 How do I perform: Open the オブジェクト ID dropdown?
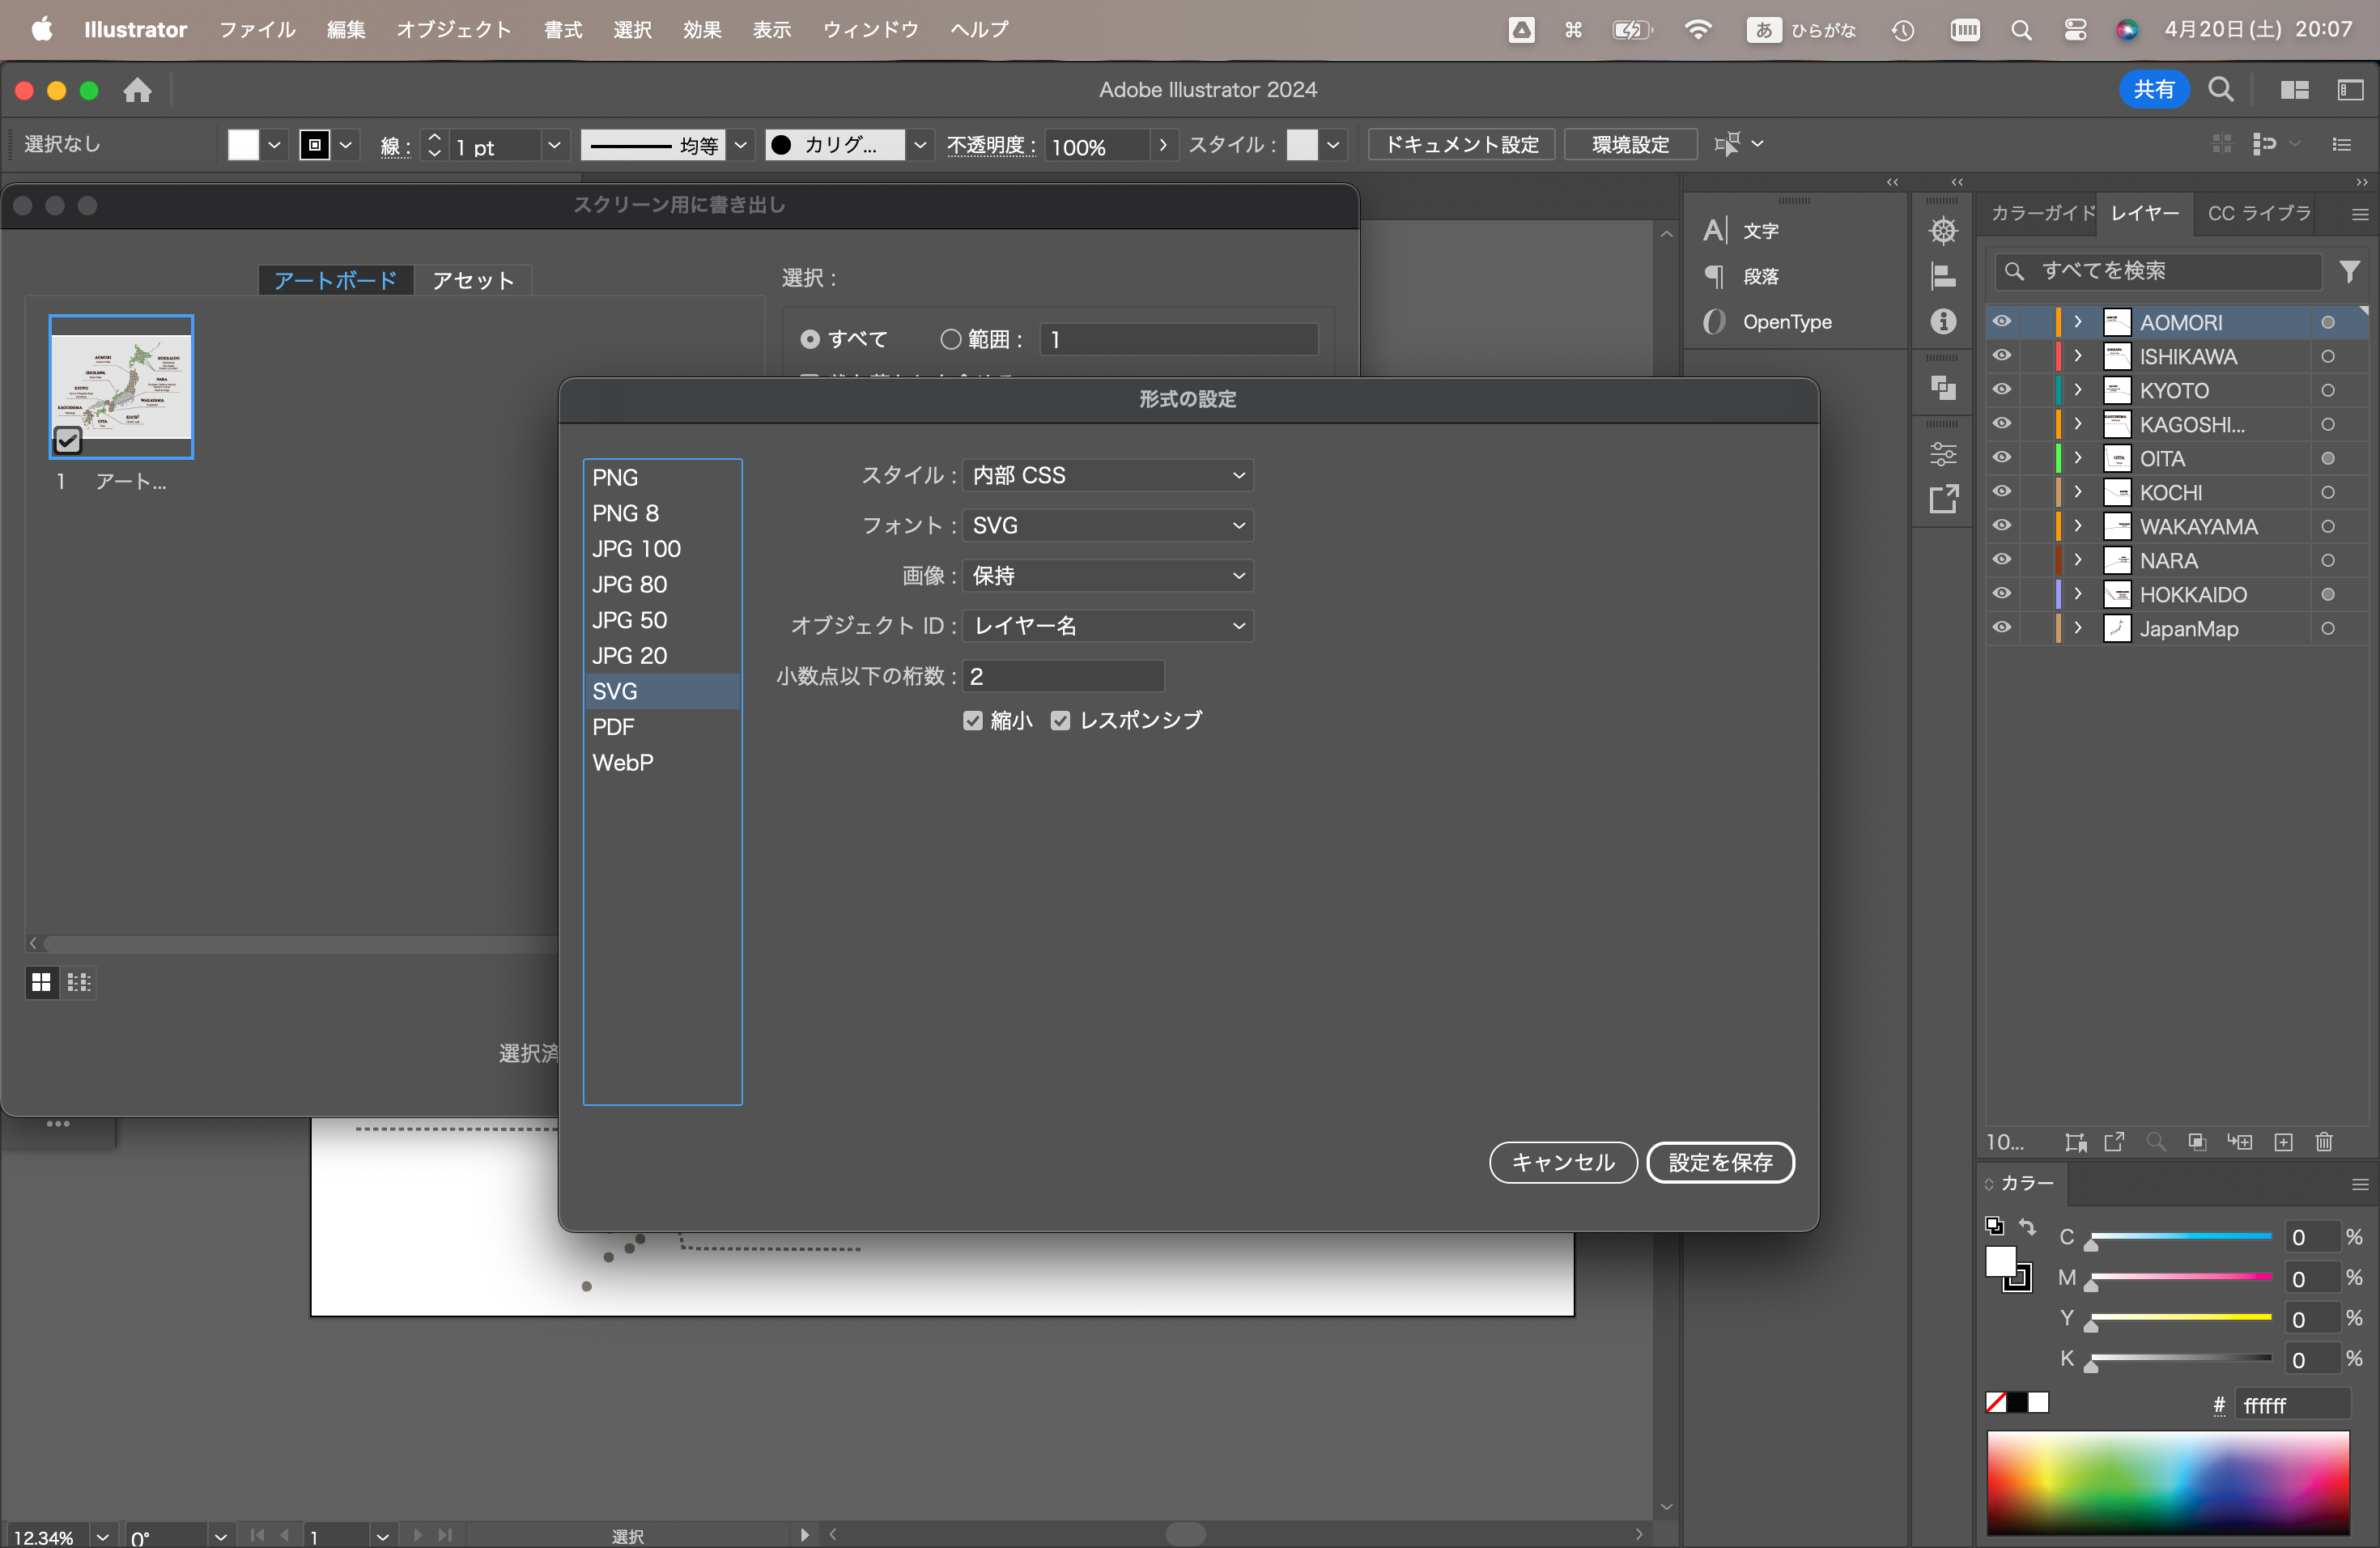(x=1107, y=626)
